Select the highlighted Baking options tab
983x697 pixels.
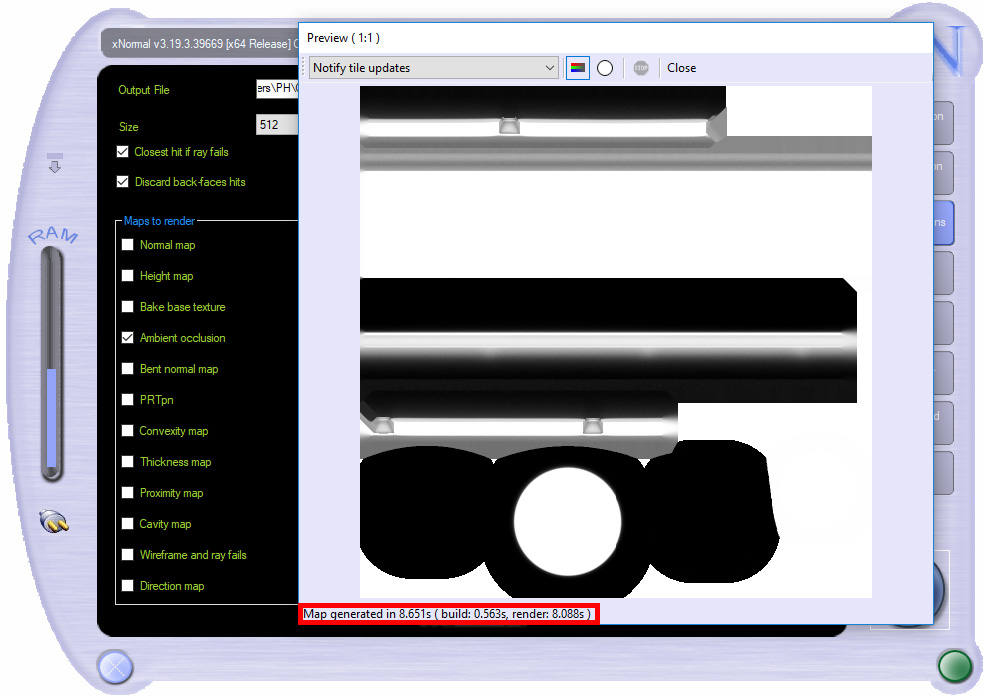tap(942, 223)
